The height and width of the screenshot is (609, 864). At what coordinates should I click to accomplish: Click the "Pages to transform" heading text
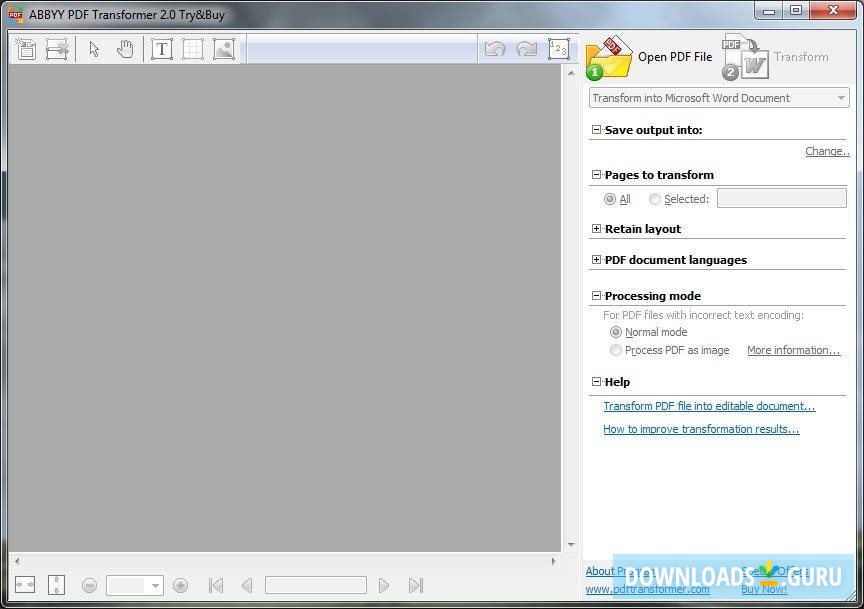[x=659, y=175]
